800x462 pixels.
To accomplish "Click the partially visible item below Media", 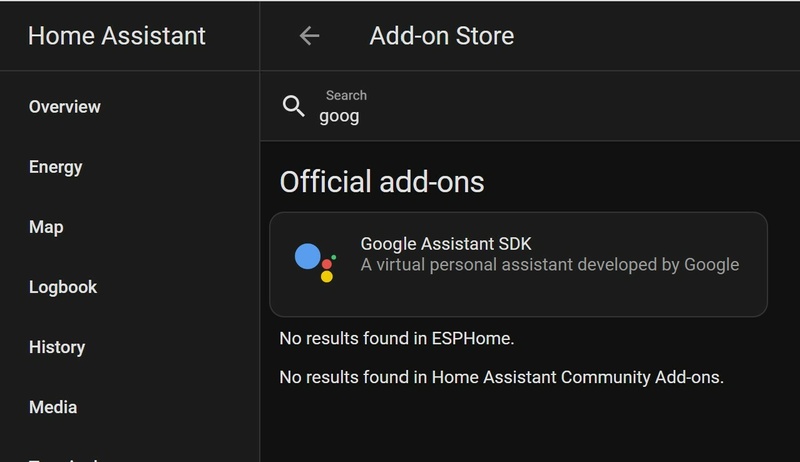I will [63, 459].
